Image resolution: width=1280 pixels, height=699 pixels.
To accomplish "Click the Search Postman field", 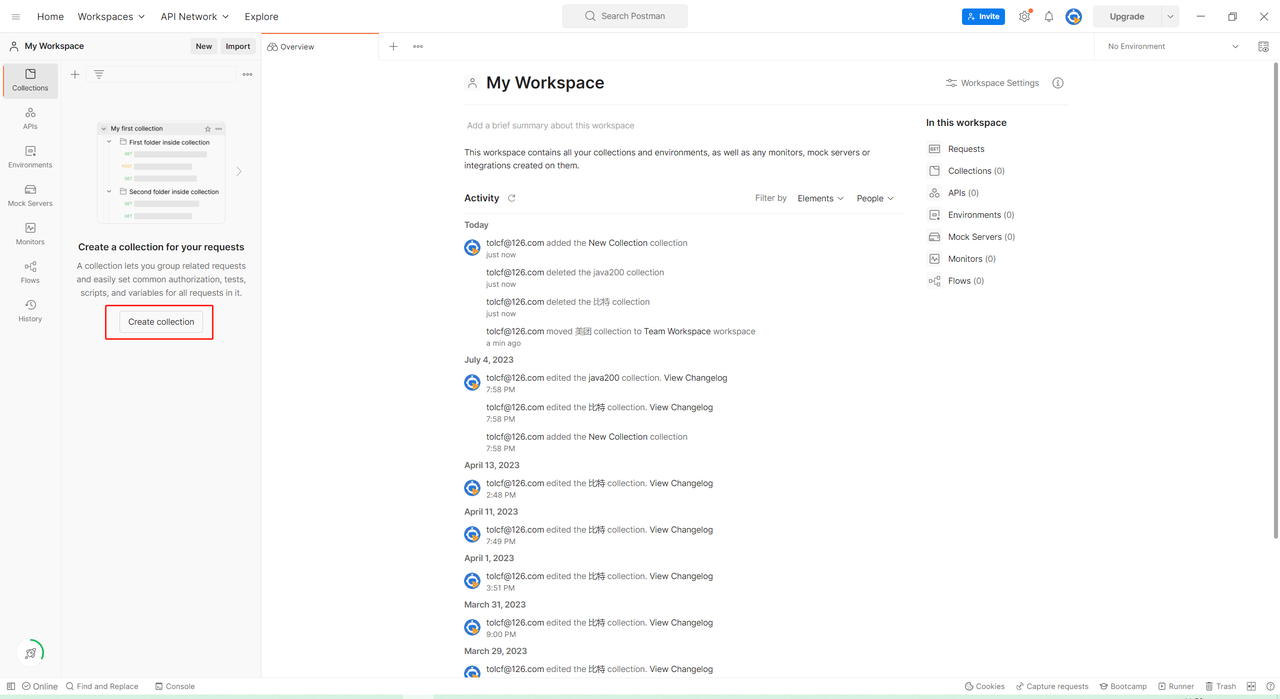I will (x=625, y=16).
